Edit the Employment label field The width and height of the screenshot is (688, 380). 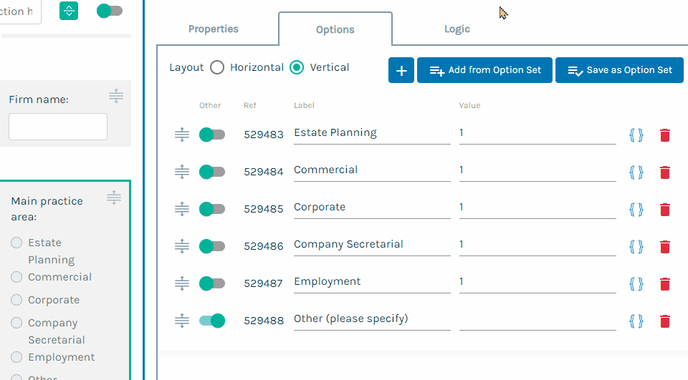(x=372, y=283)
